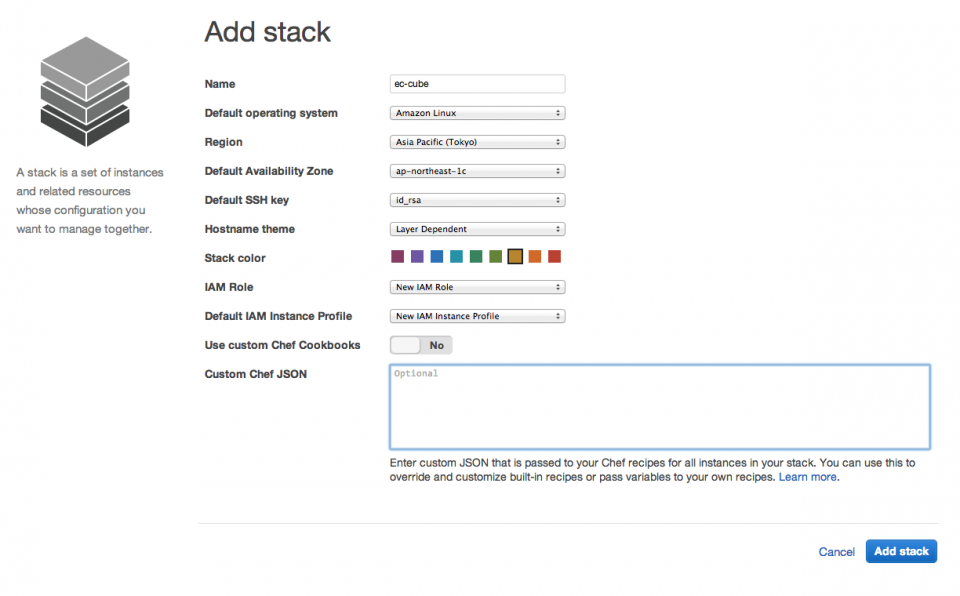
Task: Click the stack layers icon
Action: point(85,90)
